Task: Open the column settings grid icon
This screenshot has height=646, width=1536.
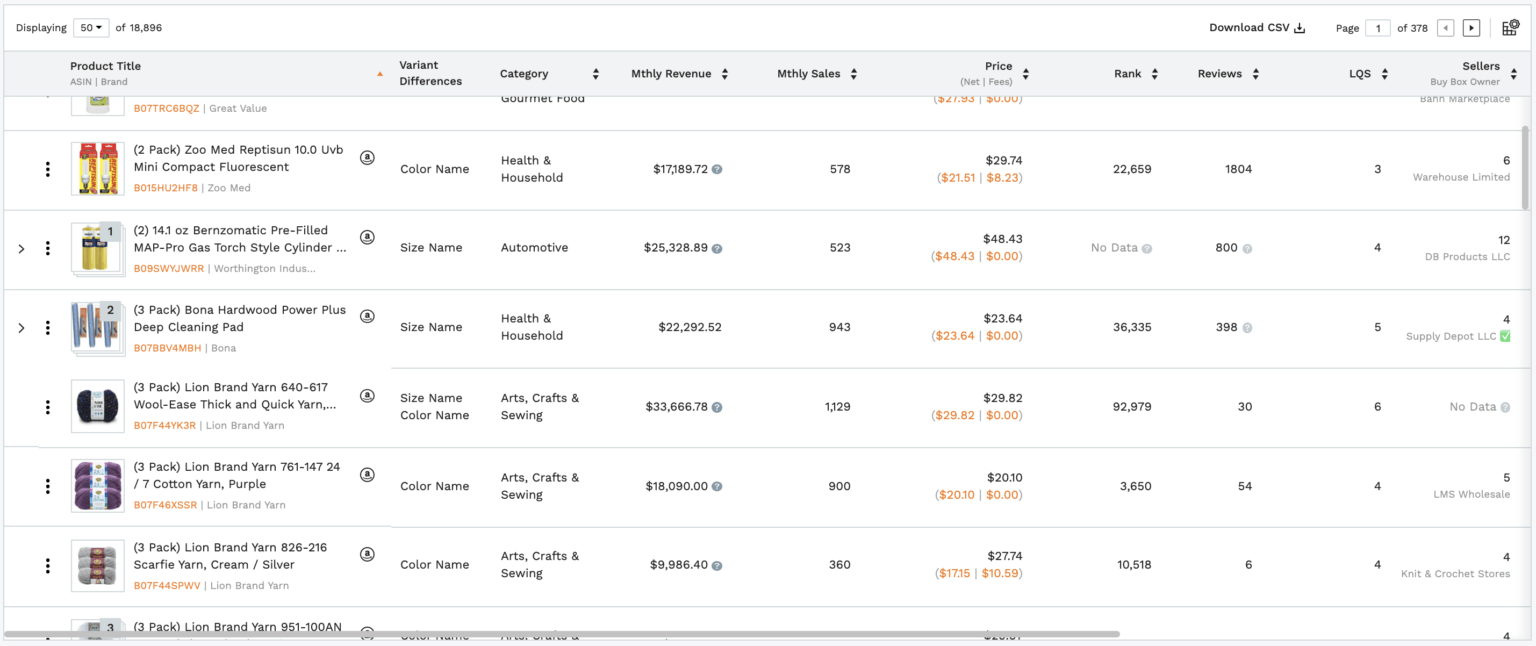Action: click(x=1510, y=28)
